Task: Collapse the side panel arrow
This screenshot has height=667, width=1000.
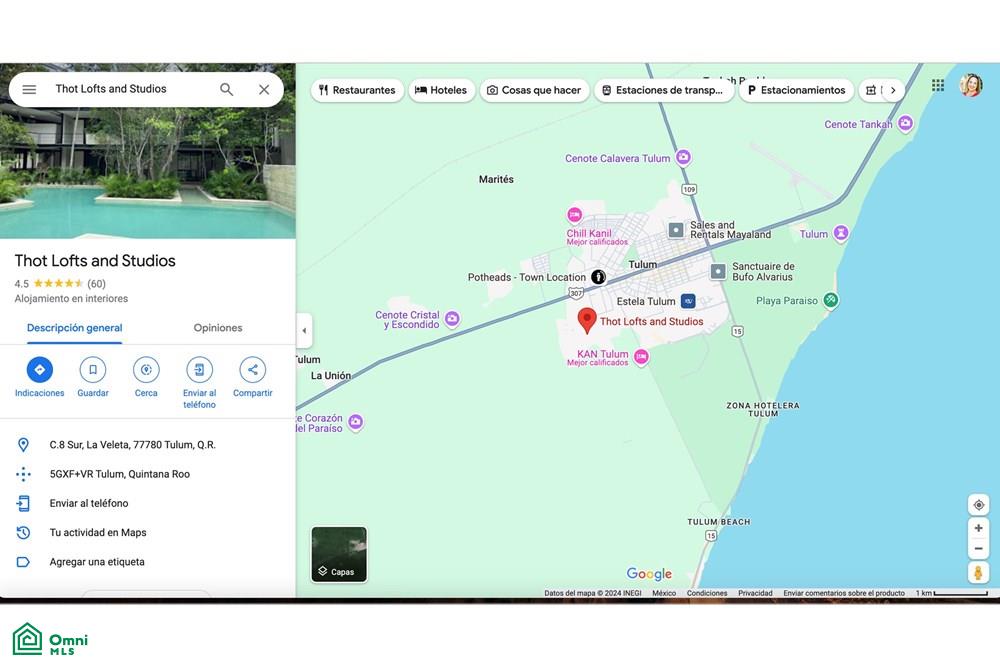Action: pyautogui.click(x=304, y=330)
